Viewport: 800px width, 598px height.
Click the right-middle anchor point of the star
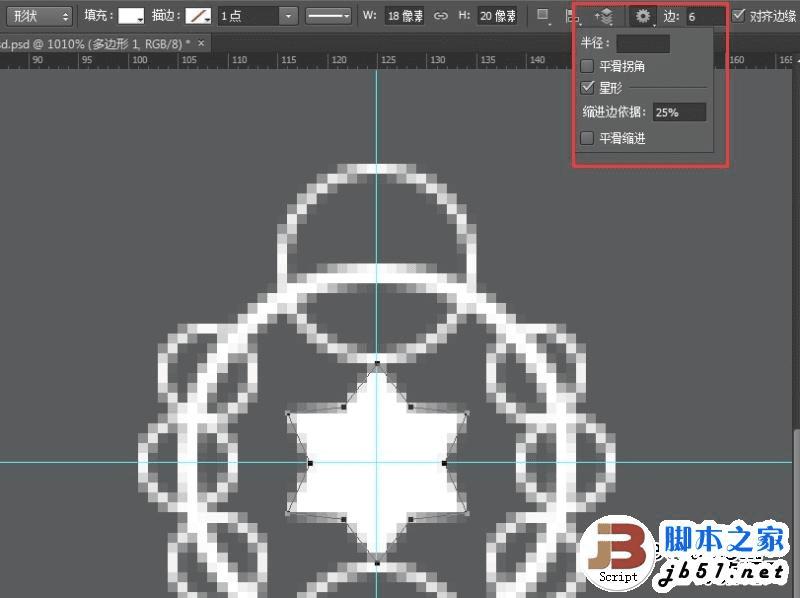tap(444, 463)
